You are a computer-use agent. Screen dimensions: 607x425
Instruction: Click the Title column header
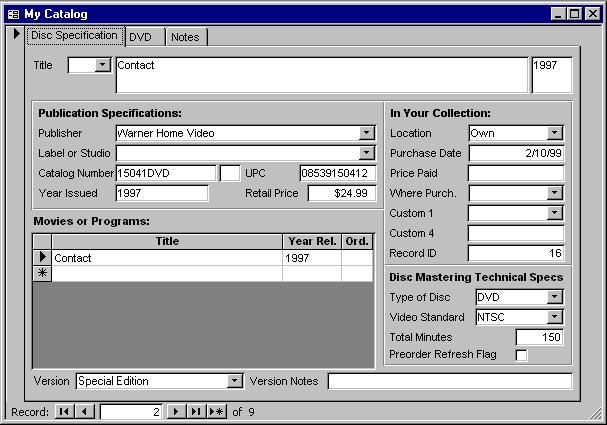pyautogui.click(x=167, y=241)
